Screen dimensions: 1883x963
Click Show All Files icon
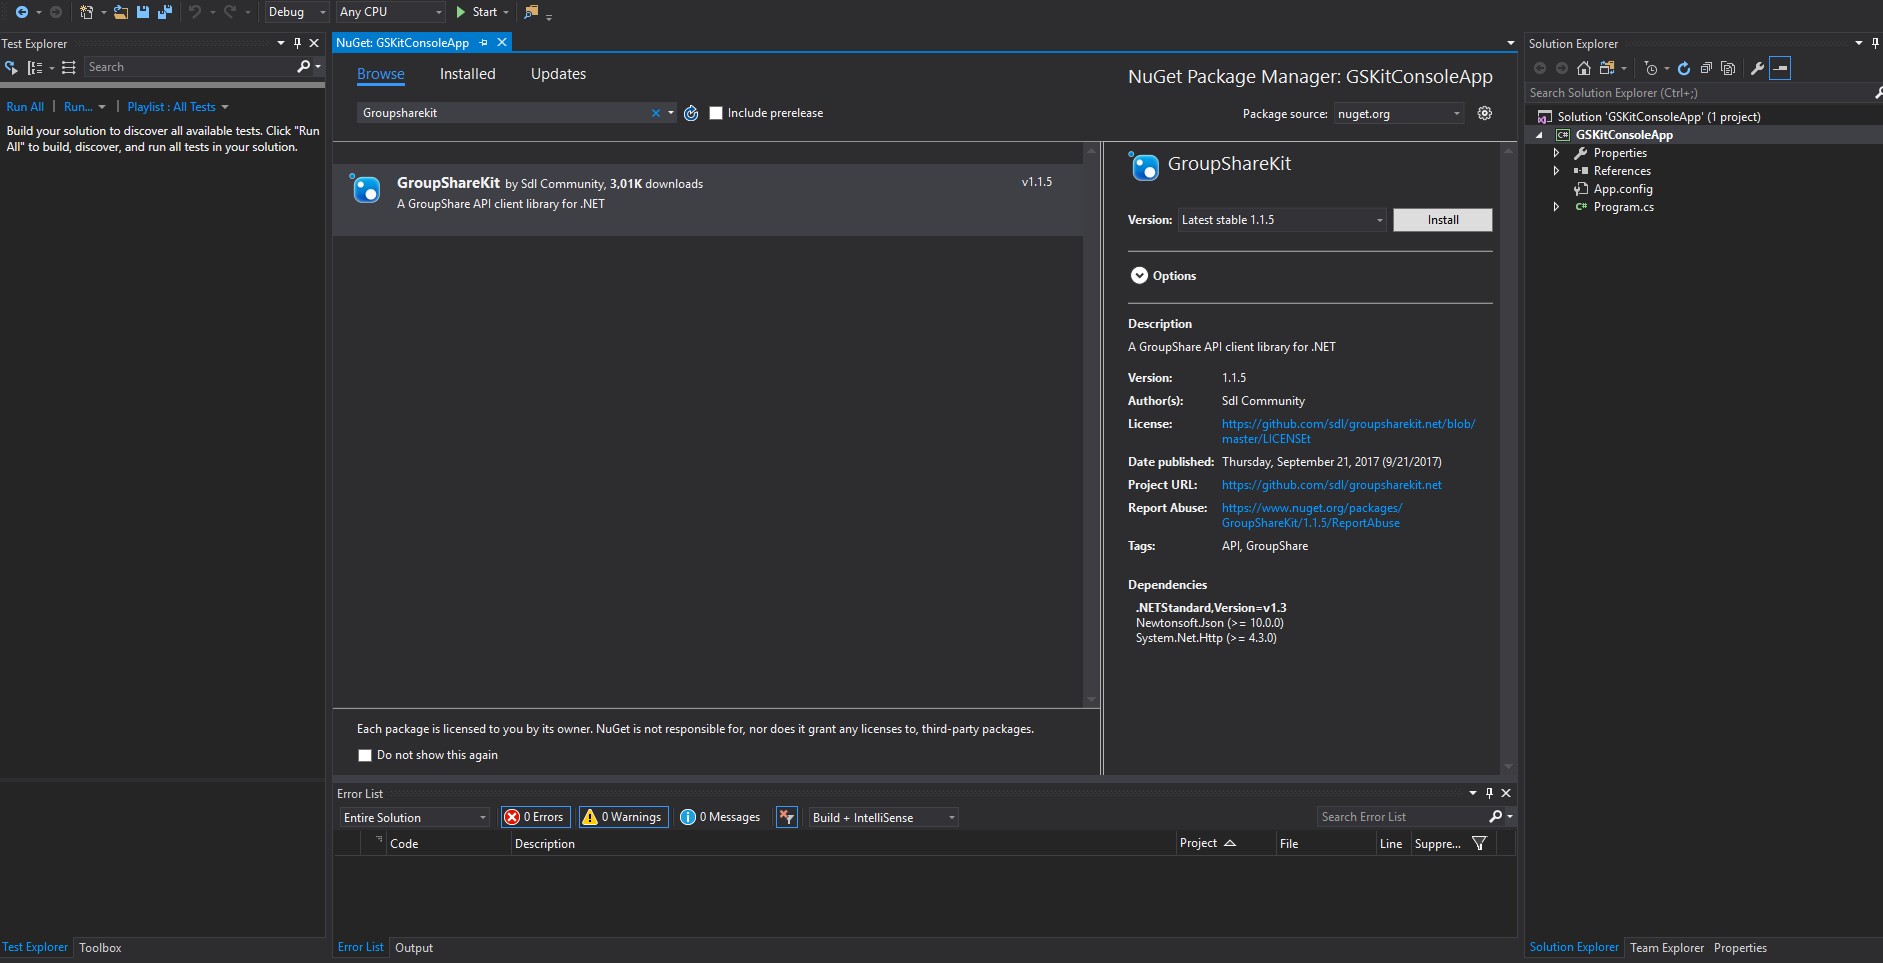[1728, 68]
